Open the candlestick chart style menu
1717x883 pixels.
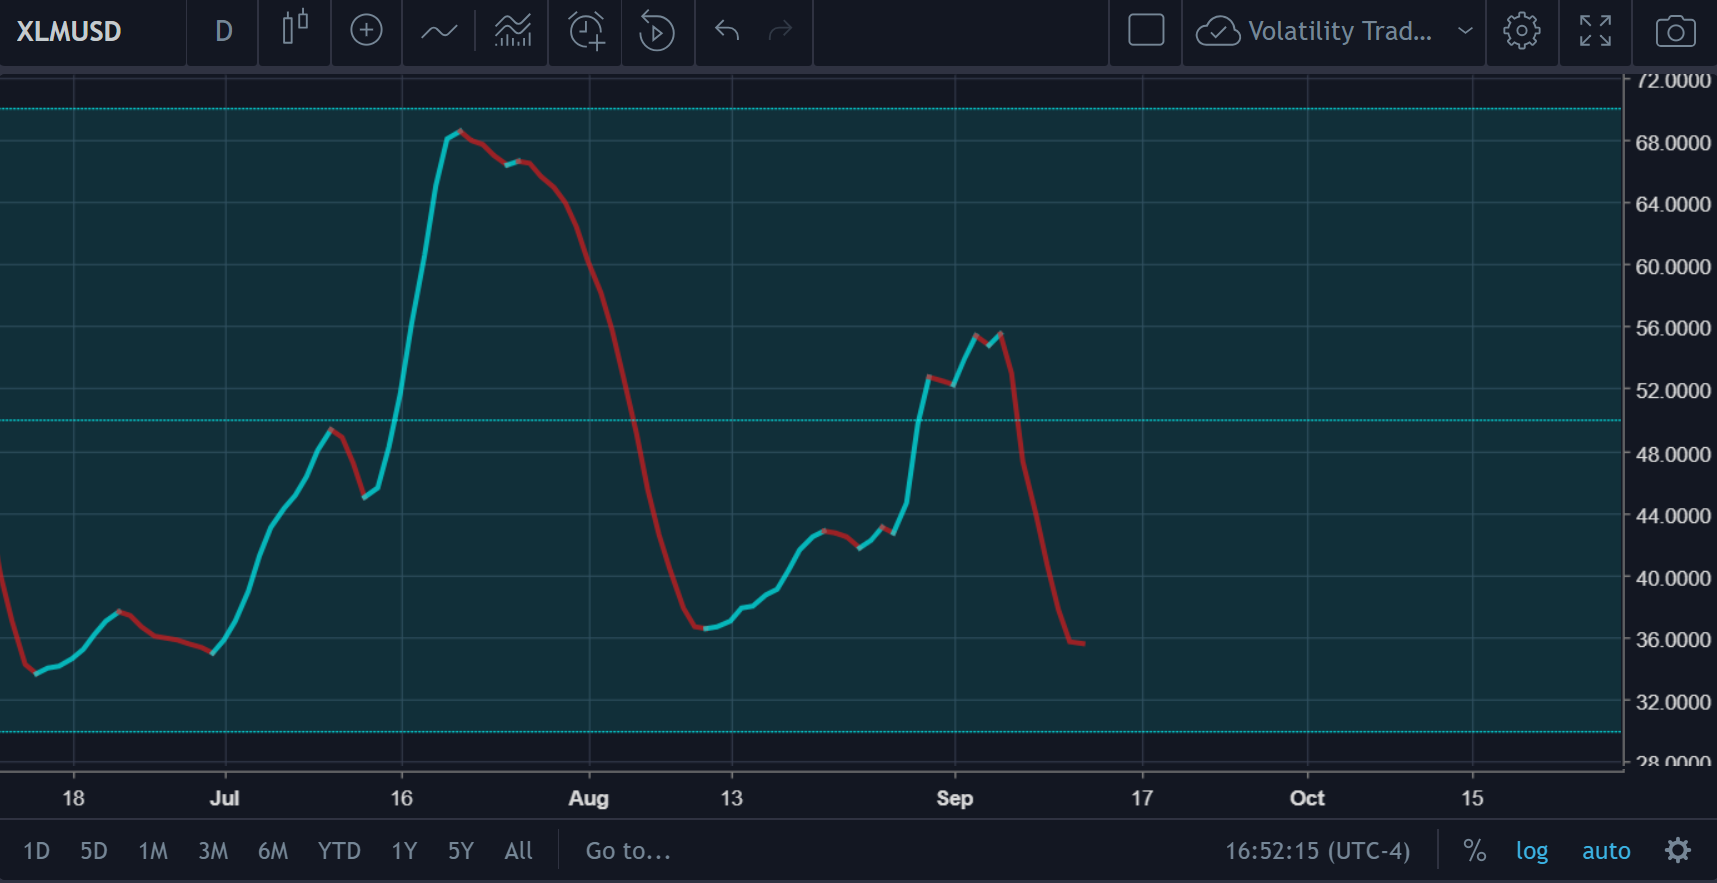[295, 30]
